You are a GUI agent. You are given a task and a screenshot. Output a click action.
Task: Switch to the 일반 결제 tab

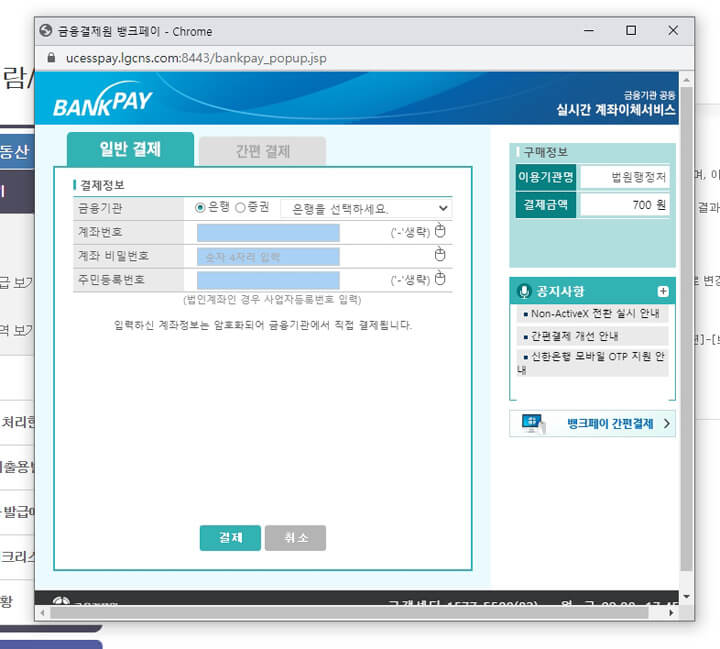(x=130, y=149)
